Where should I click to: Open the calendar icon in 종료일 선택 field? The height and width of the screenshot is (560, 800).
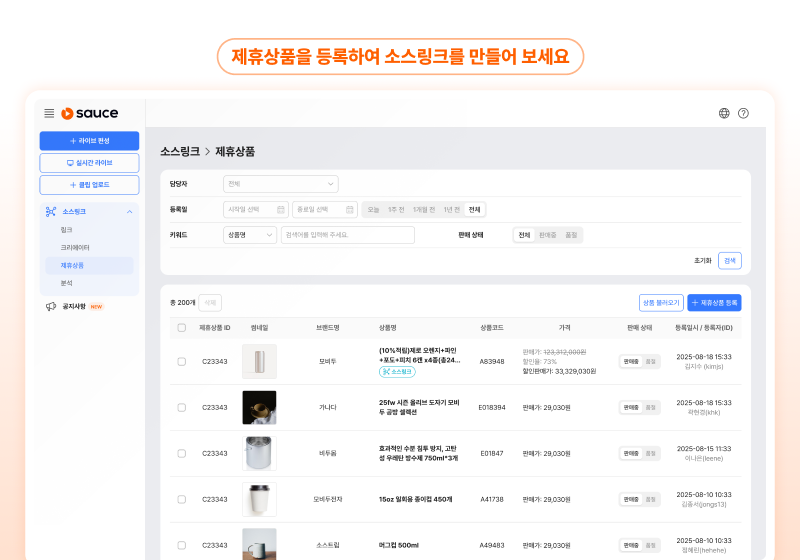tap(349, 210)
